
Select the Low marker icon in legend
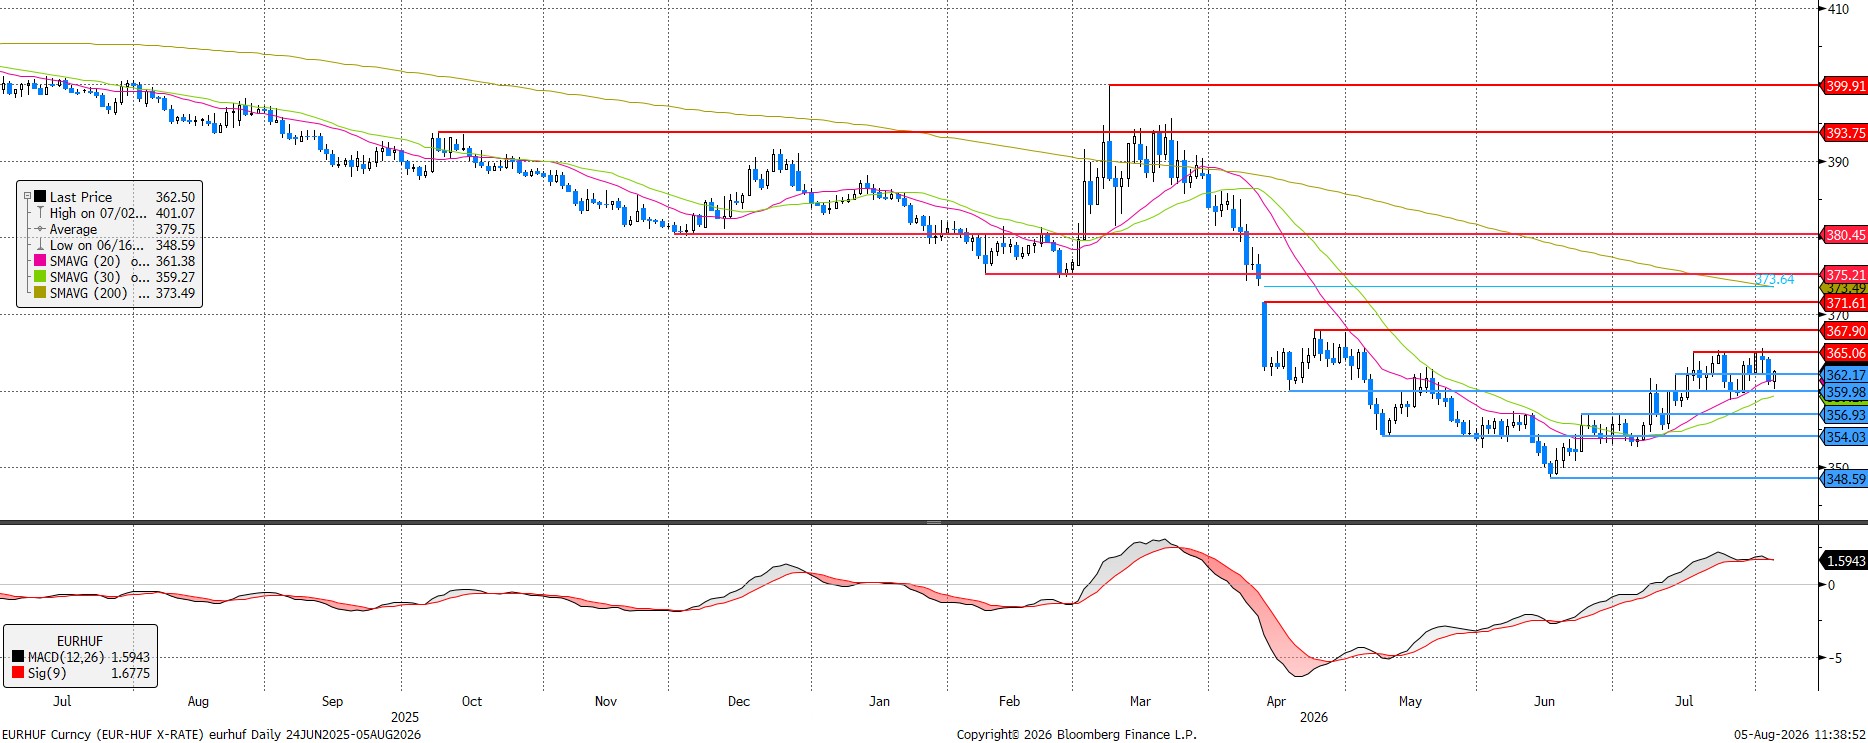click(40, 245)
